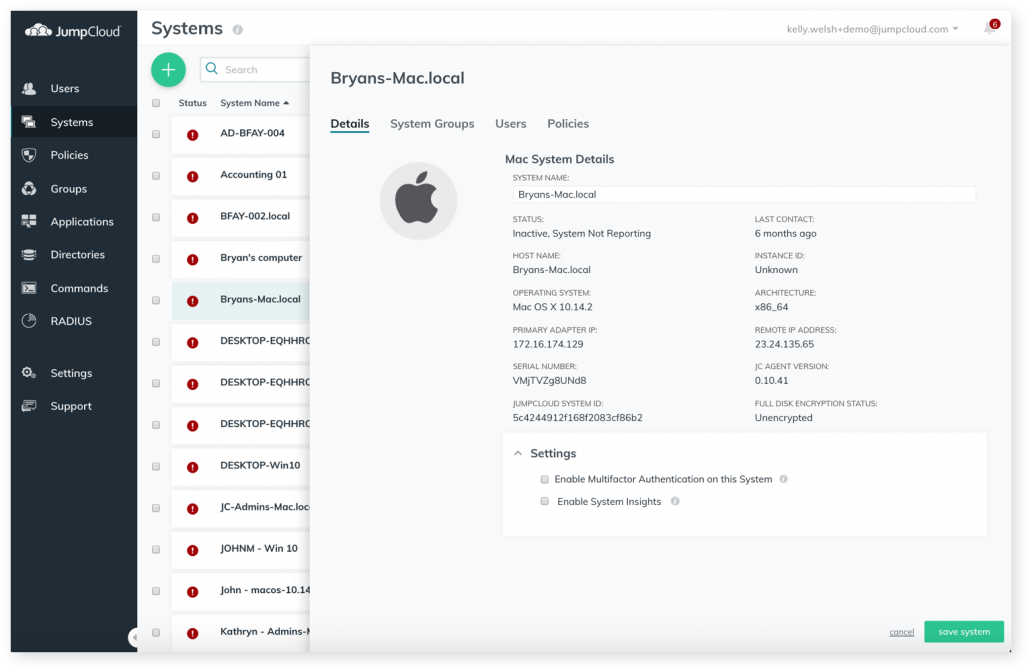Click into the System Name text field
The height and width of the screenshot is (671, 1030).
point(743,195)
